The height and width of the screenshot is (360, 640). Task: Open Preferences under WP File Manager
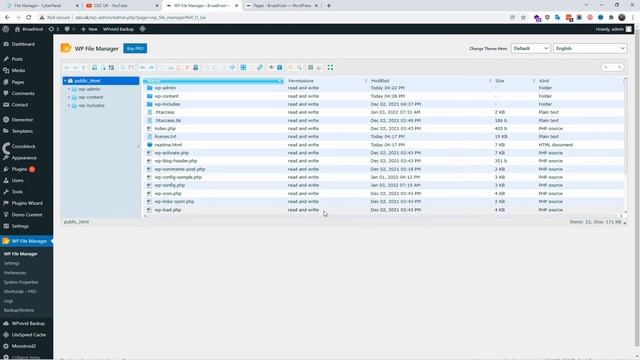click(15, 273)
